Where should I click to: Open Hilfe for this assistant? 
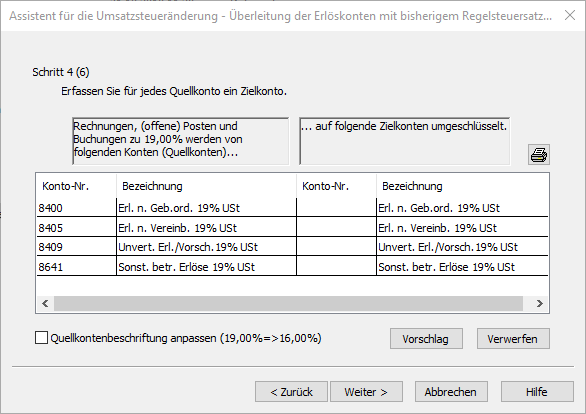537,392
